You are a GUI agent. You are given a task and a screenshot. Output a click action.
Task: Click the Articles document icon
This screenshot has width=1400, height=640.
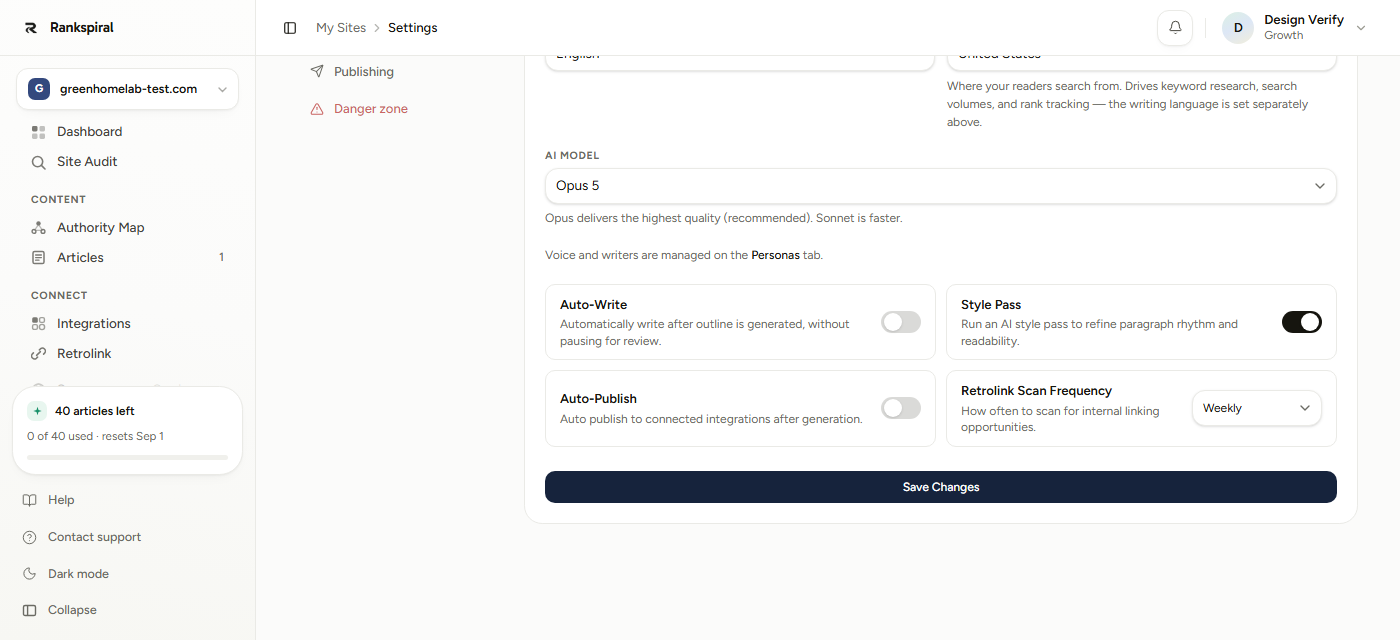point(39,258)
